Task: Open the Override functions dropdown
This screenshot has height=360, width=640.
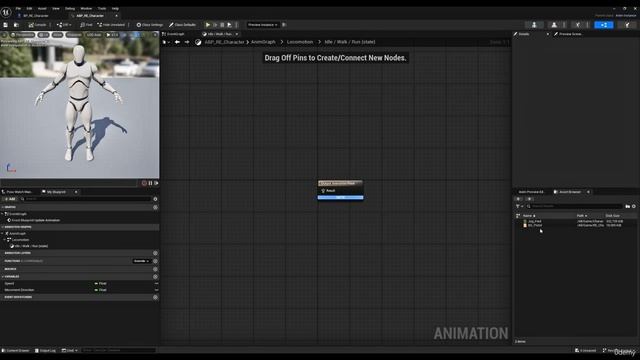Action: pos(142,261)
